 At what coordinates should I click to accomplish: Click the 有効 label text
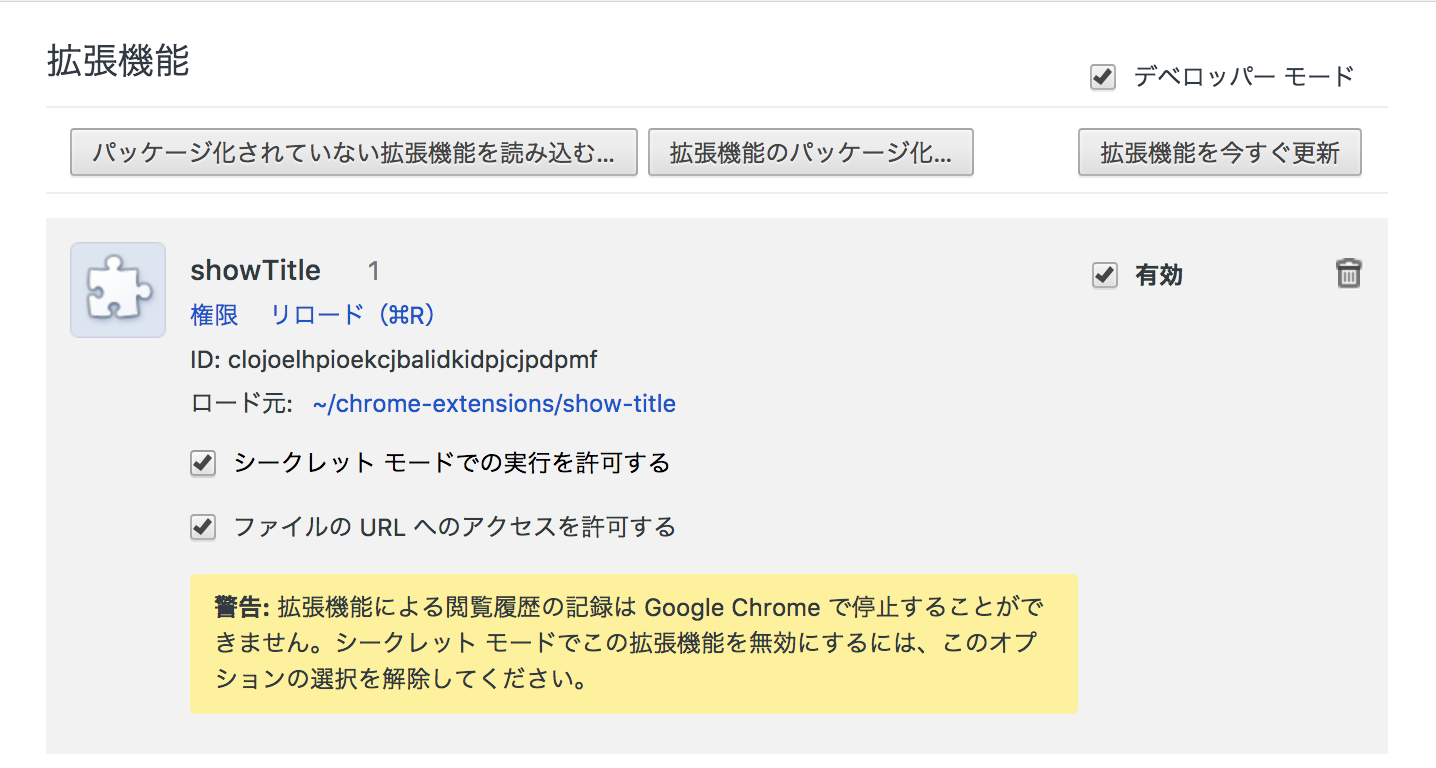[x=1159, y=276]
